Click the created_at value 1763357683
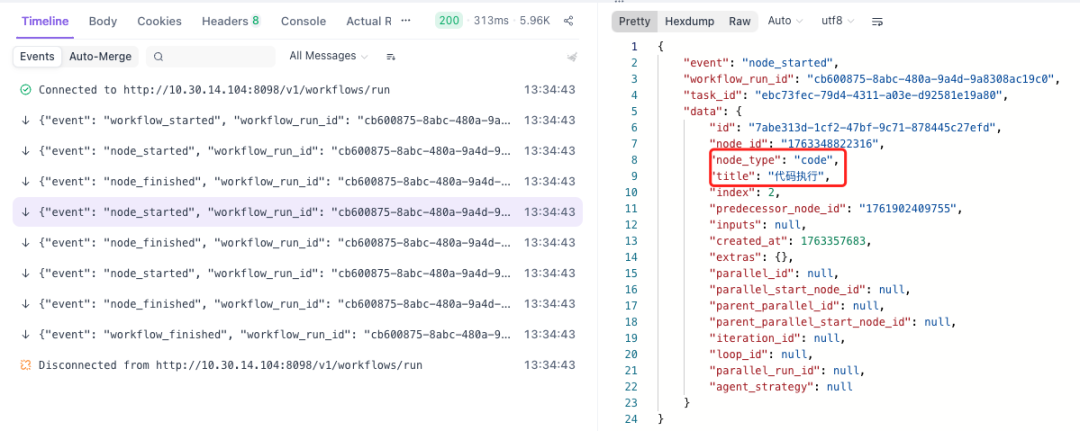The height and width of the screenshot is (431, 1080). coord(833,240)
